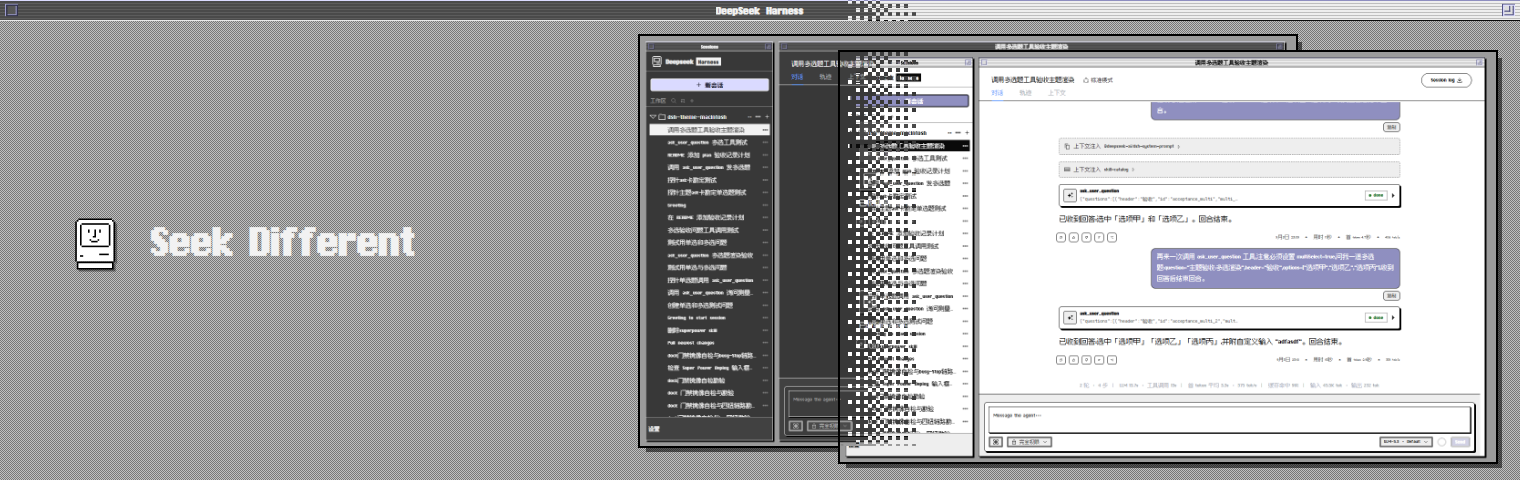Viewport: 1520px width, 480px height.
Task: Click the round icon left of Send
Action: tap(1441, 441)
